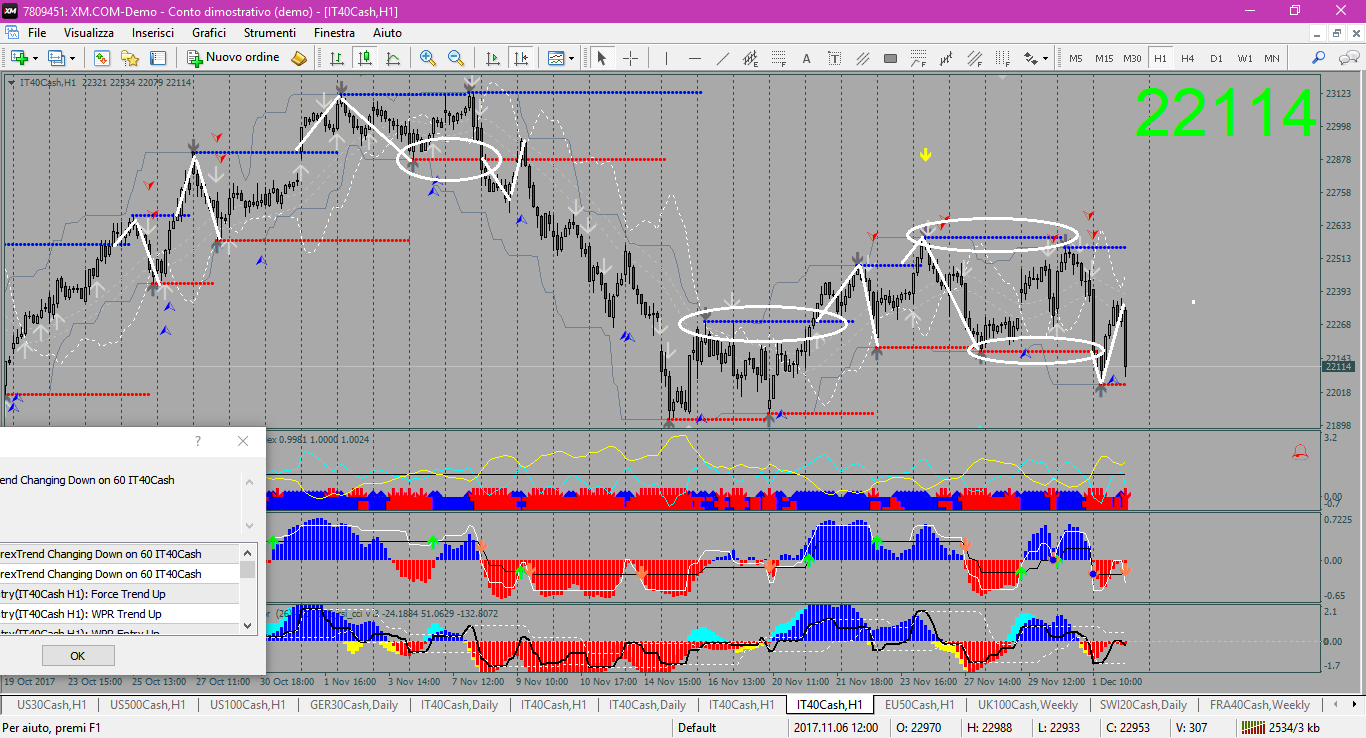Screen dimensions: 1366x738
Task: Toggle chart auto scroll
Action: click(x=492, y=58)
